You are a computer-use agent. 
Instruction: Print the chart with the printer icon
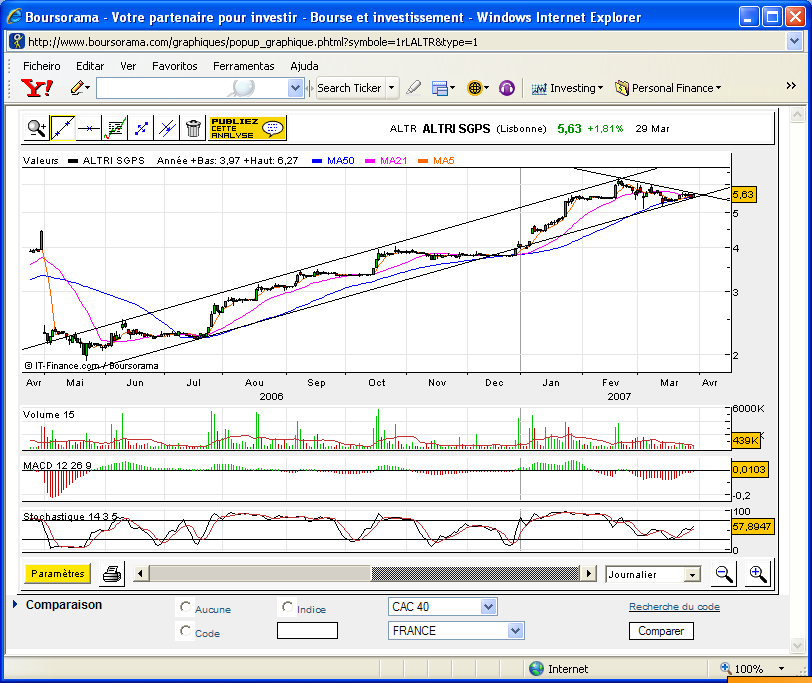pyautogui.click(x=112, y=574)
